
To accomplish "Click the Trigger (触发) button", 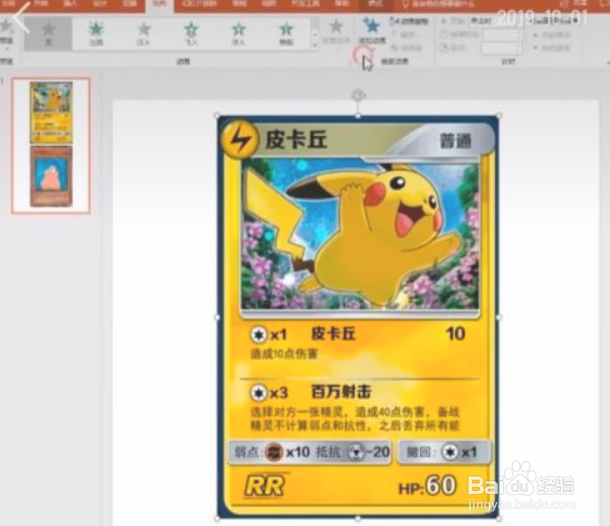I will click(x=405, y=35).
